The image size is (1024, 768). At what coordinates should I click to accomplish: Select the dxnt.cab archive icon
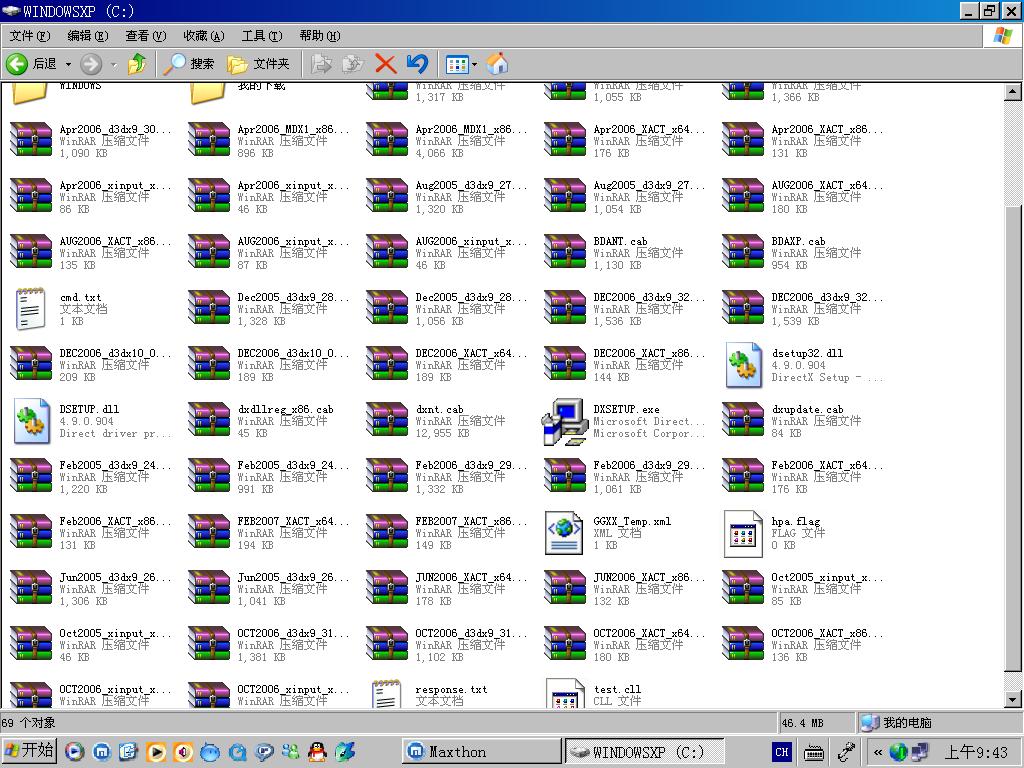click(x=387, y=420)
